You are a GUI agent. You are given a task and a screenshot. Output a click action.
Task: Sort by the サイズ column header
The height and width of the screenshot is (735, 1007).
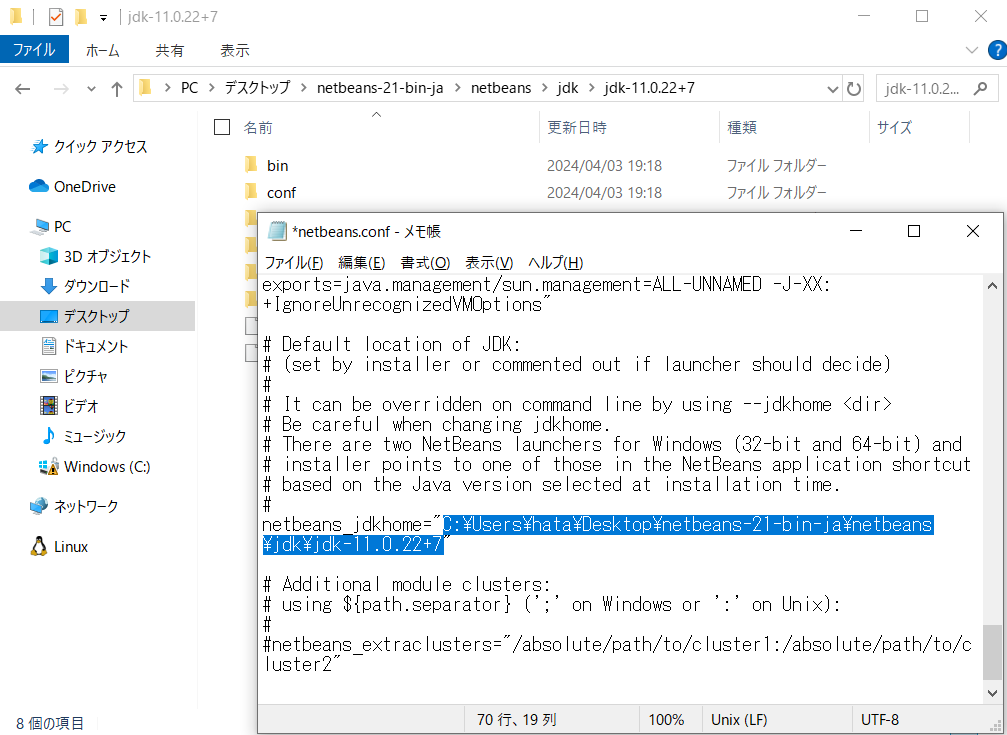[x=895, y=127]
